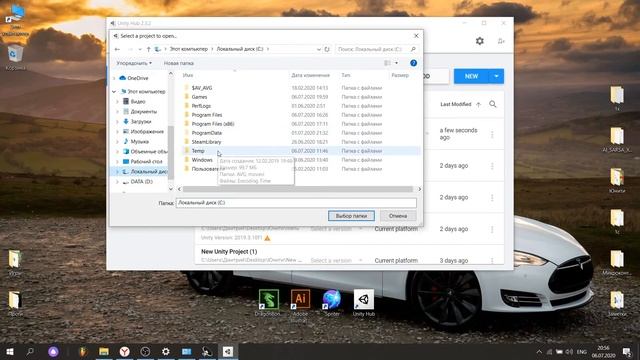The width and height of the screenshot is (640, 360).
Task: Open Windows Start menu
Action: point(10,351)
